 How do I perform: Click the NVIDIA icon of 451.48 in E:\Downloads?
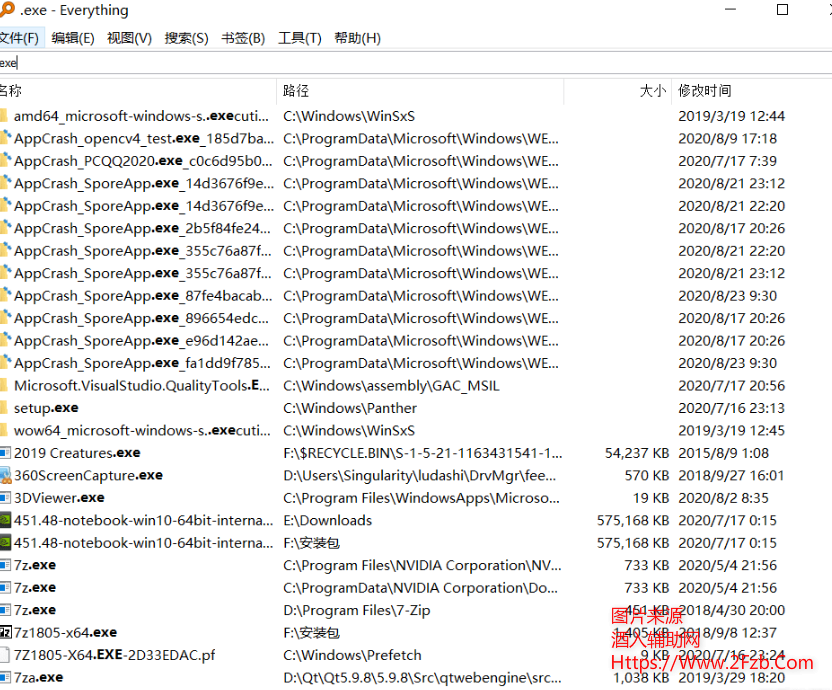tap(5, 520)
